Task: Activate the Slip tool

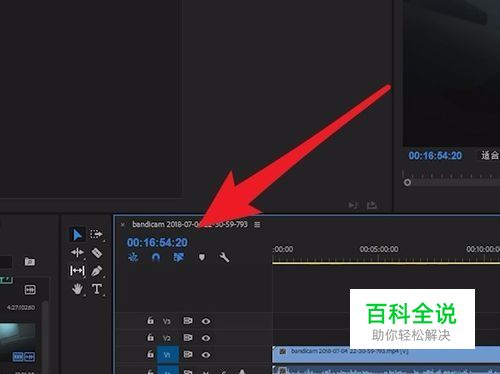Action: pyautogui.click(x=77, y=271)
